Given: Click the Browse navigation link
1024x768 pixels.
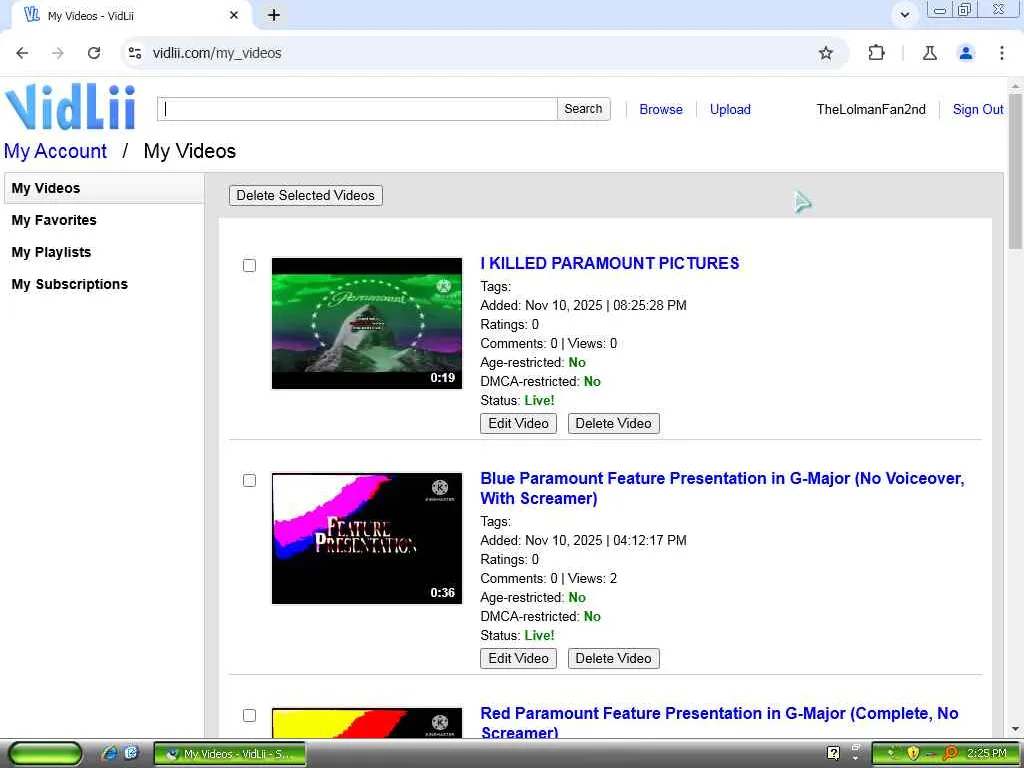Looking at the screenshot, I should tap(661, 109).
